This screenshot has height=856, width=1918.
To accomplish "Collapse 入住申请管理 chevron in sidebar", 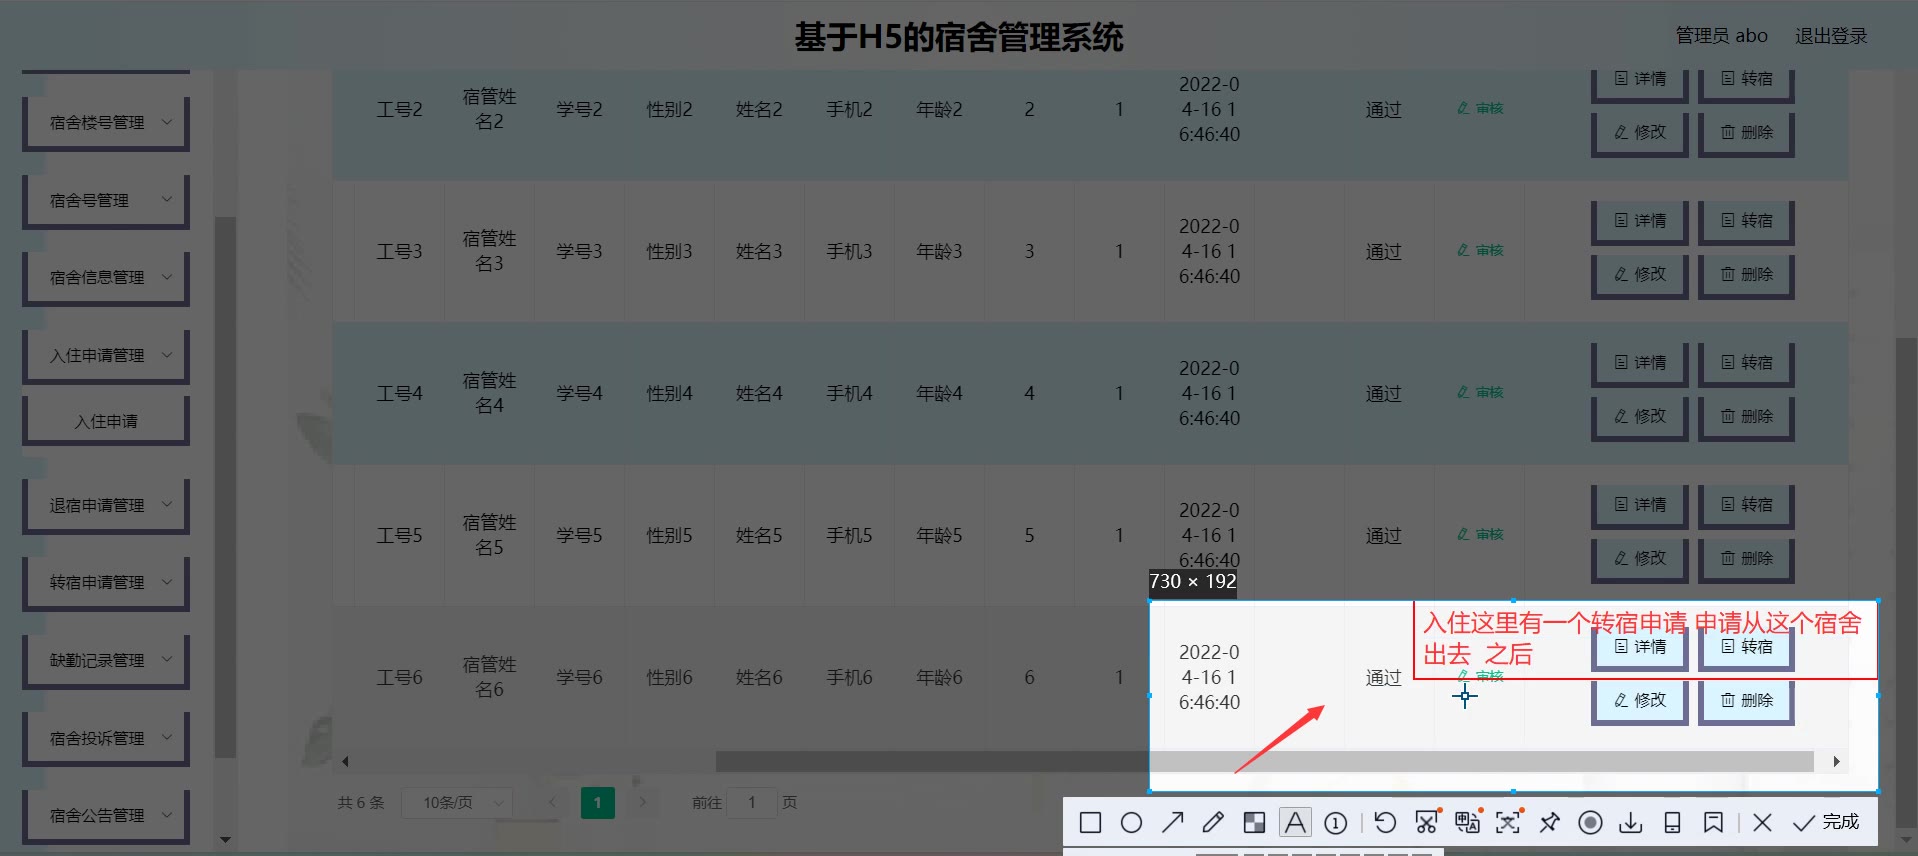I will pos(167,355).
